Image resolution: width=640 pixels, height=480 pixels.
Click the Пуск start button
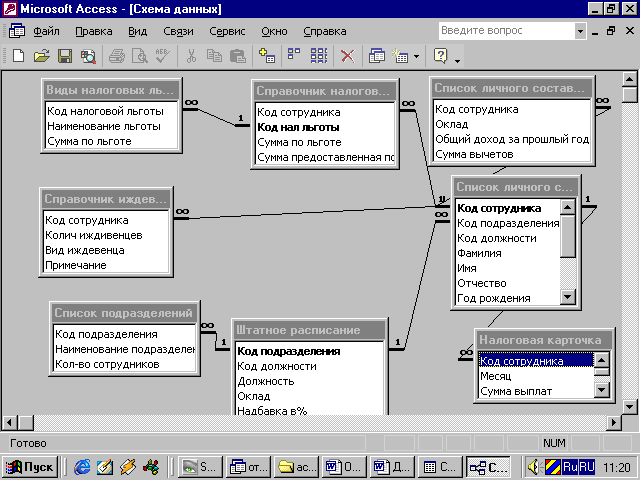click(30, 466)
